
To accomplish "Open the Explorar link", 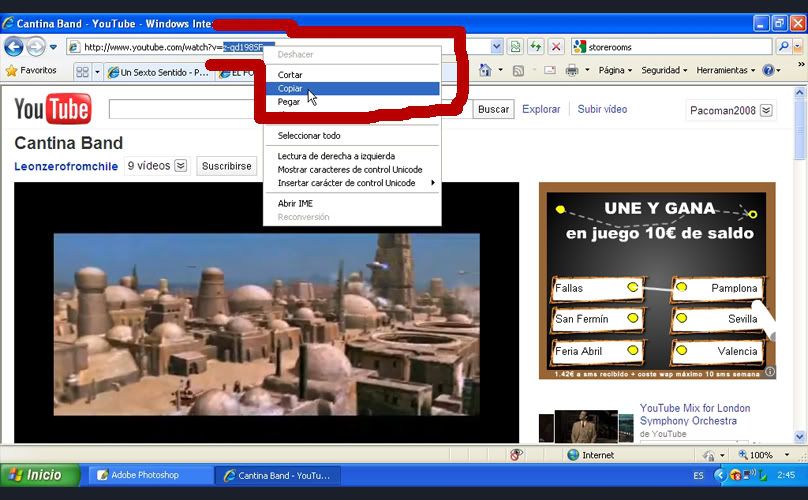I will point(541,109).
